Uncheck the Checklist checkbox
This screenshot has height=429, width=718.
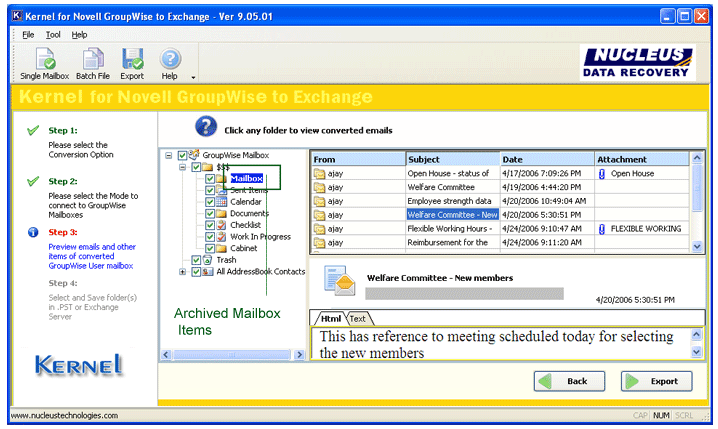coord(210,225)
